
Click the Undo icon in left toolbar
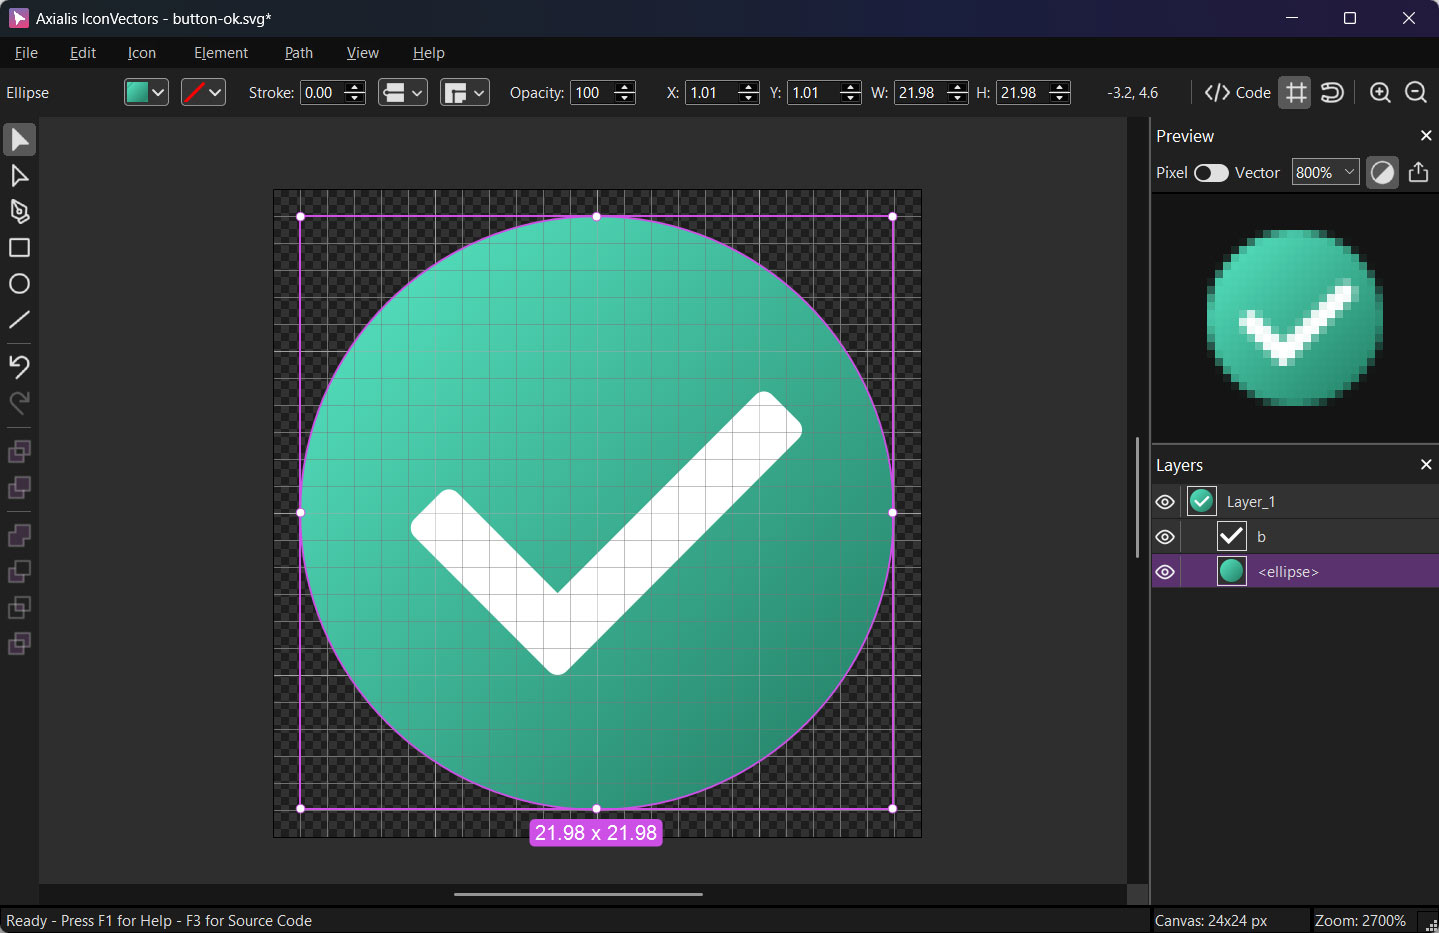click(x=19, y=366)
